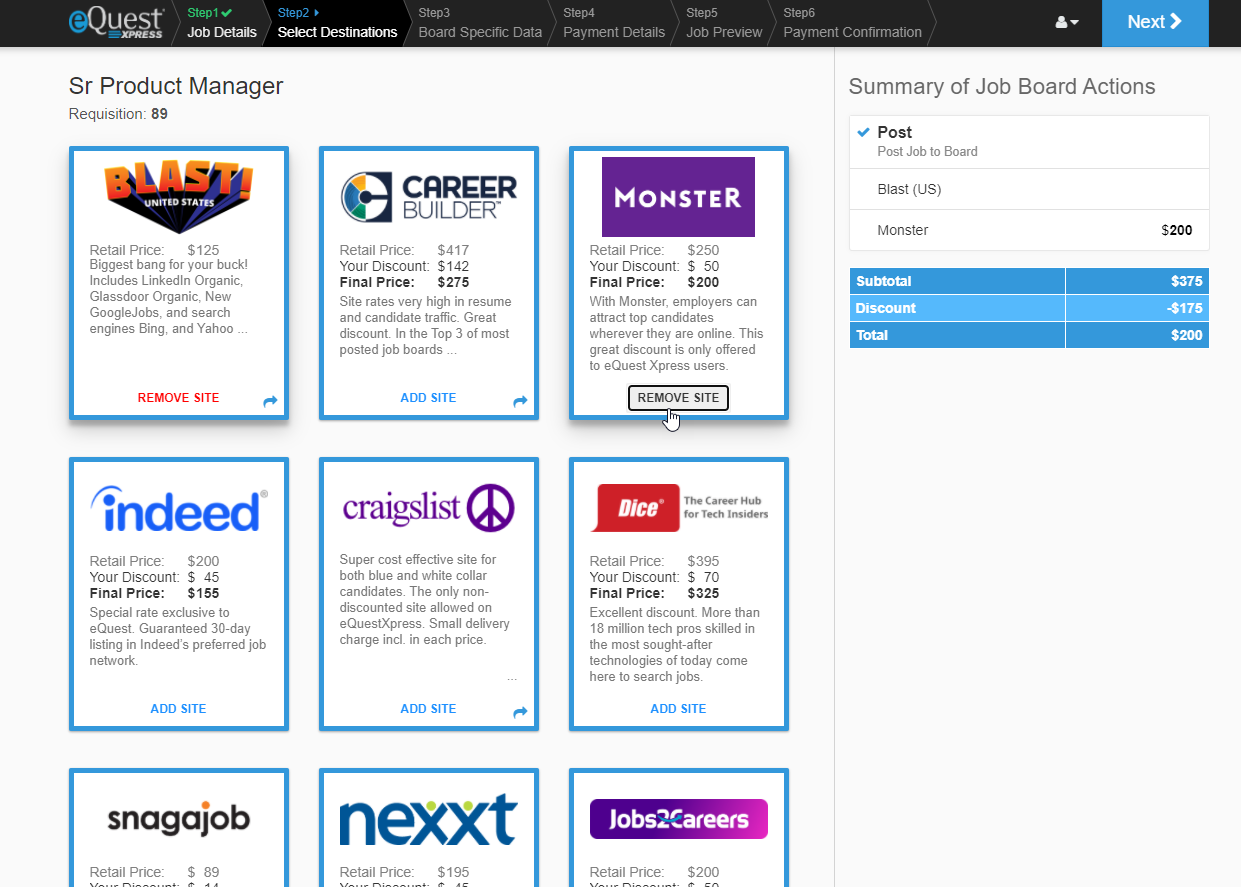The height and width of the screenshot is (887, 1241).
Task: Remove the Monster site
Action: (678, 398)
